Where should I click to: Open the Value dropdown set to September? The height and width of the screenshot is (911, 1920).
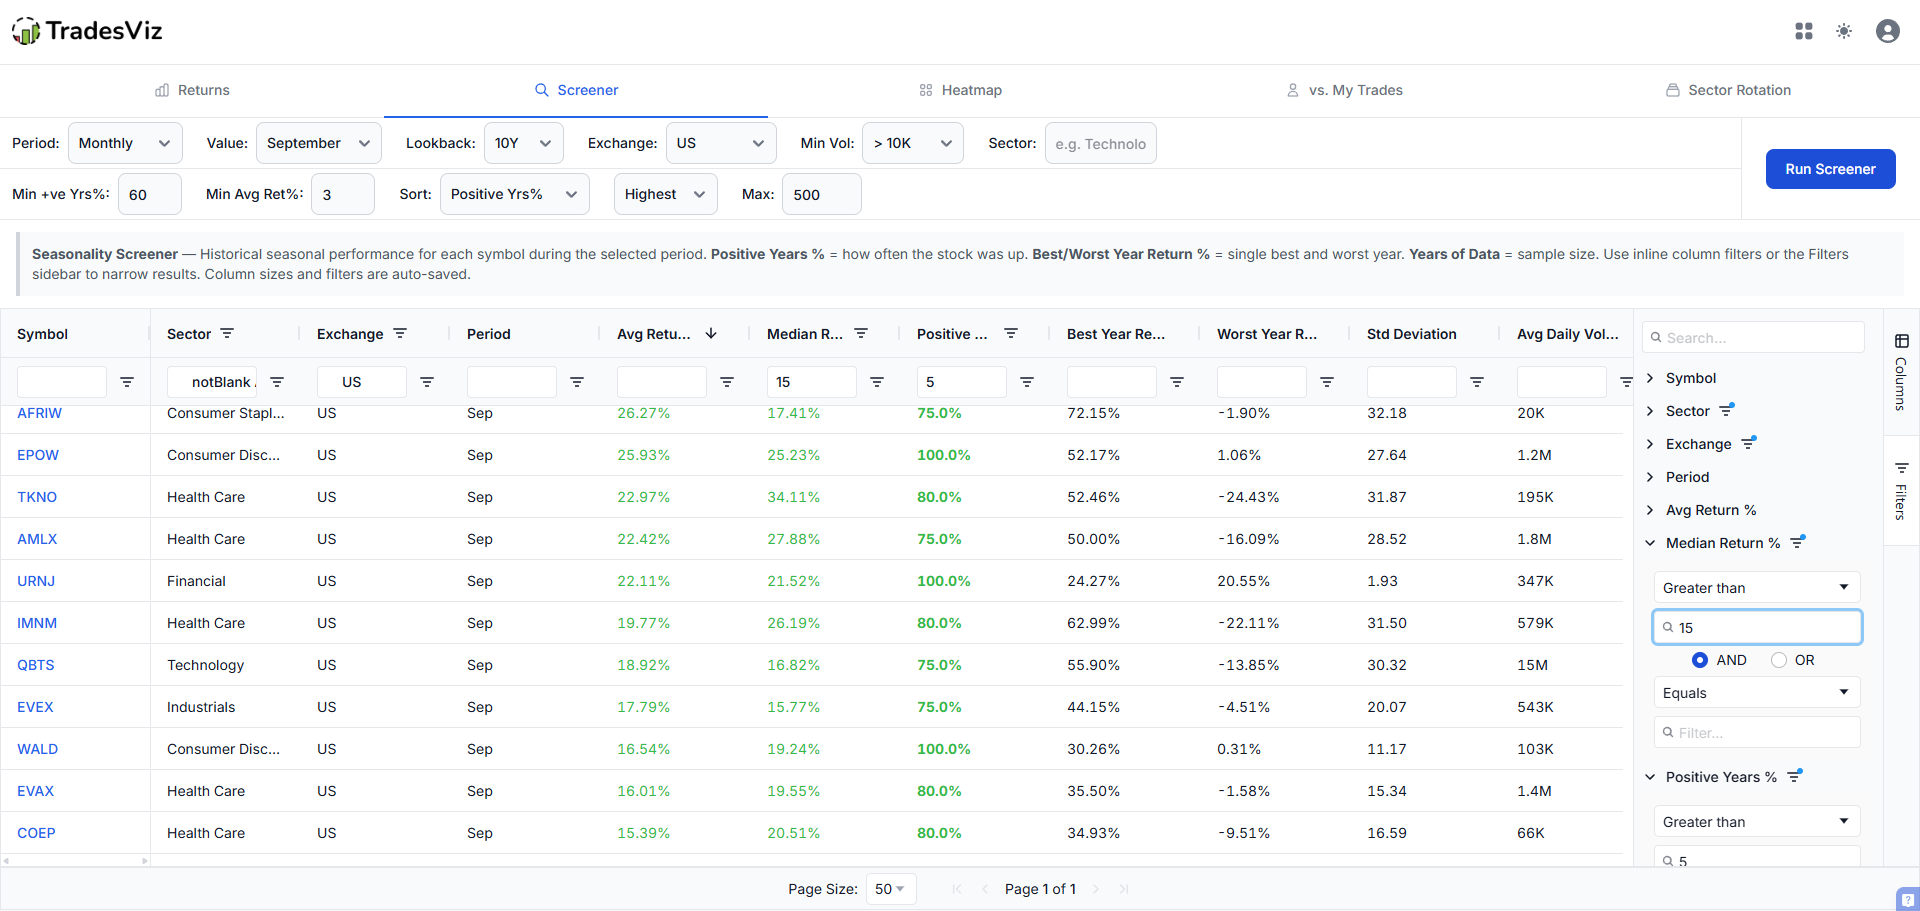pyautogui.click(x=319, y=143)
